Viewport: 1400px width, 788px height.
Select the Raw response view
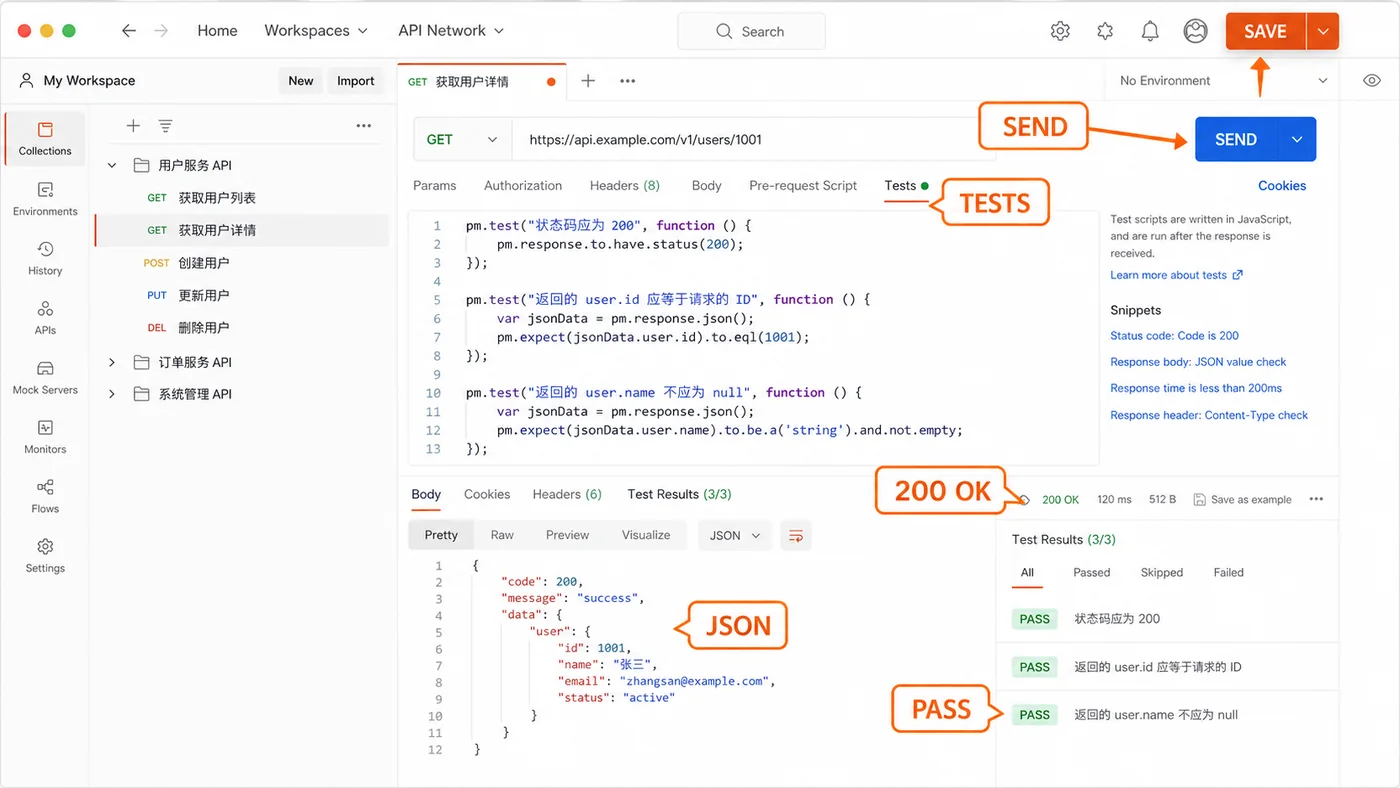tap(502, 536)
